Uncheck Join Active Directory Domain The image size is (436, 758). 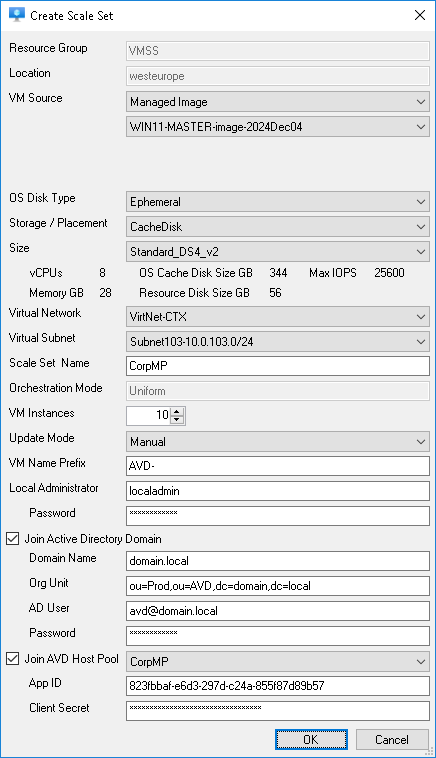(x=13, y=539)
